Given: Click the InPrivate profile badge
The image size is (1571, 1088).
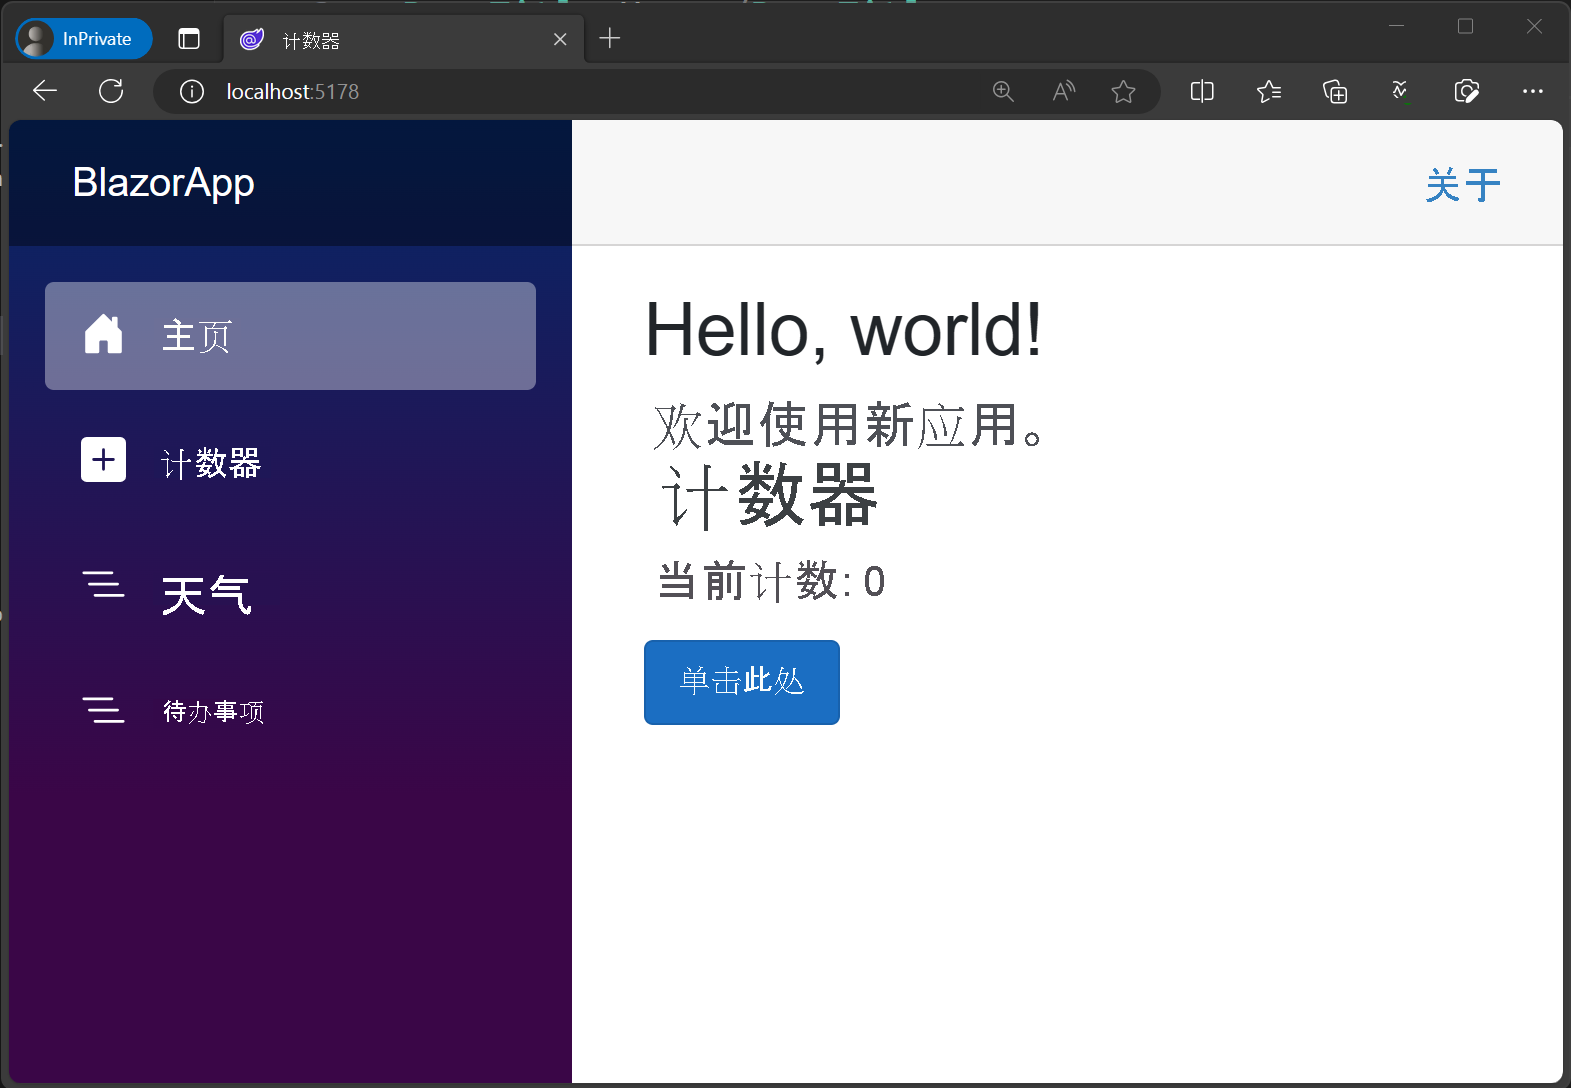Looking at the screenshot, I should (84, 39).
